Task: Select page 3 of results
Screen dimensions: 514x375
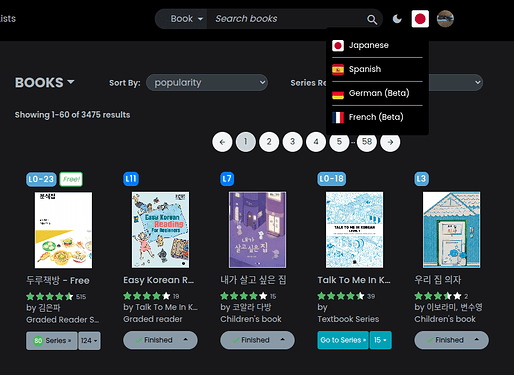Action: pos(292,142)
